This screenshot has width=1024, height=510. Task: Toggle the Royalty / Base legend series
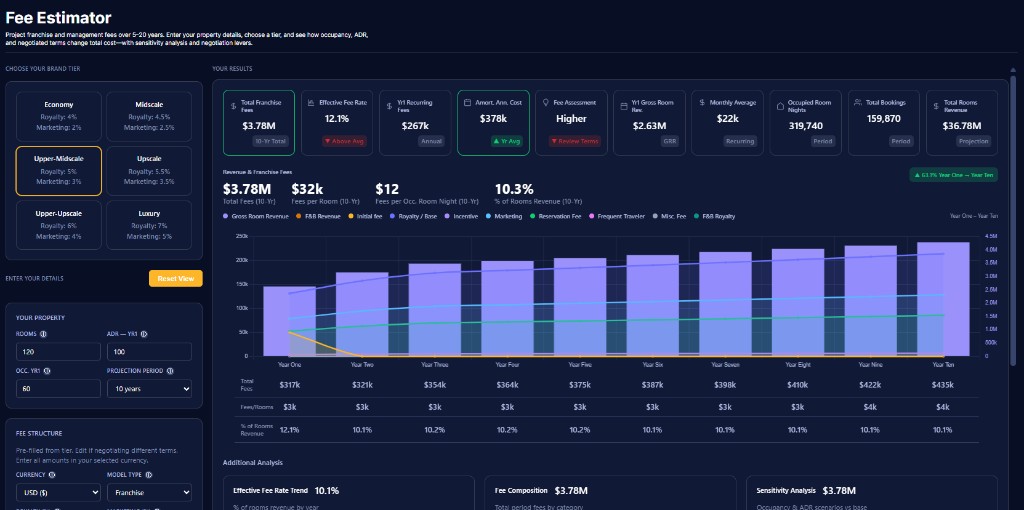coord(413,216)
